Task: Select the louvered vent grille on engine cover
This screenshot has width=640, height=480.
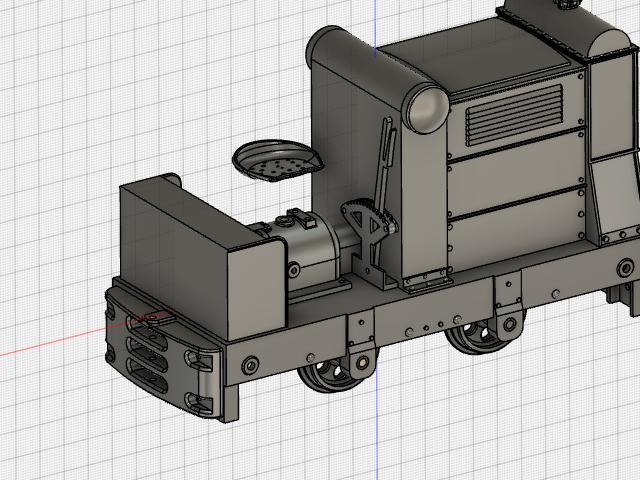Action: [514, 115]
